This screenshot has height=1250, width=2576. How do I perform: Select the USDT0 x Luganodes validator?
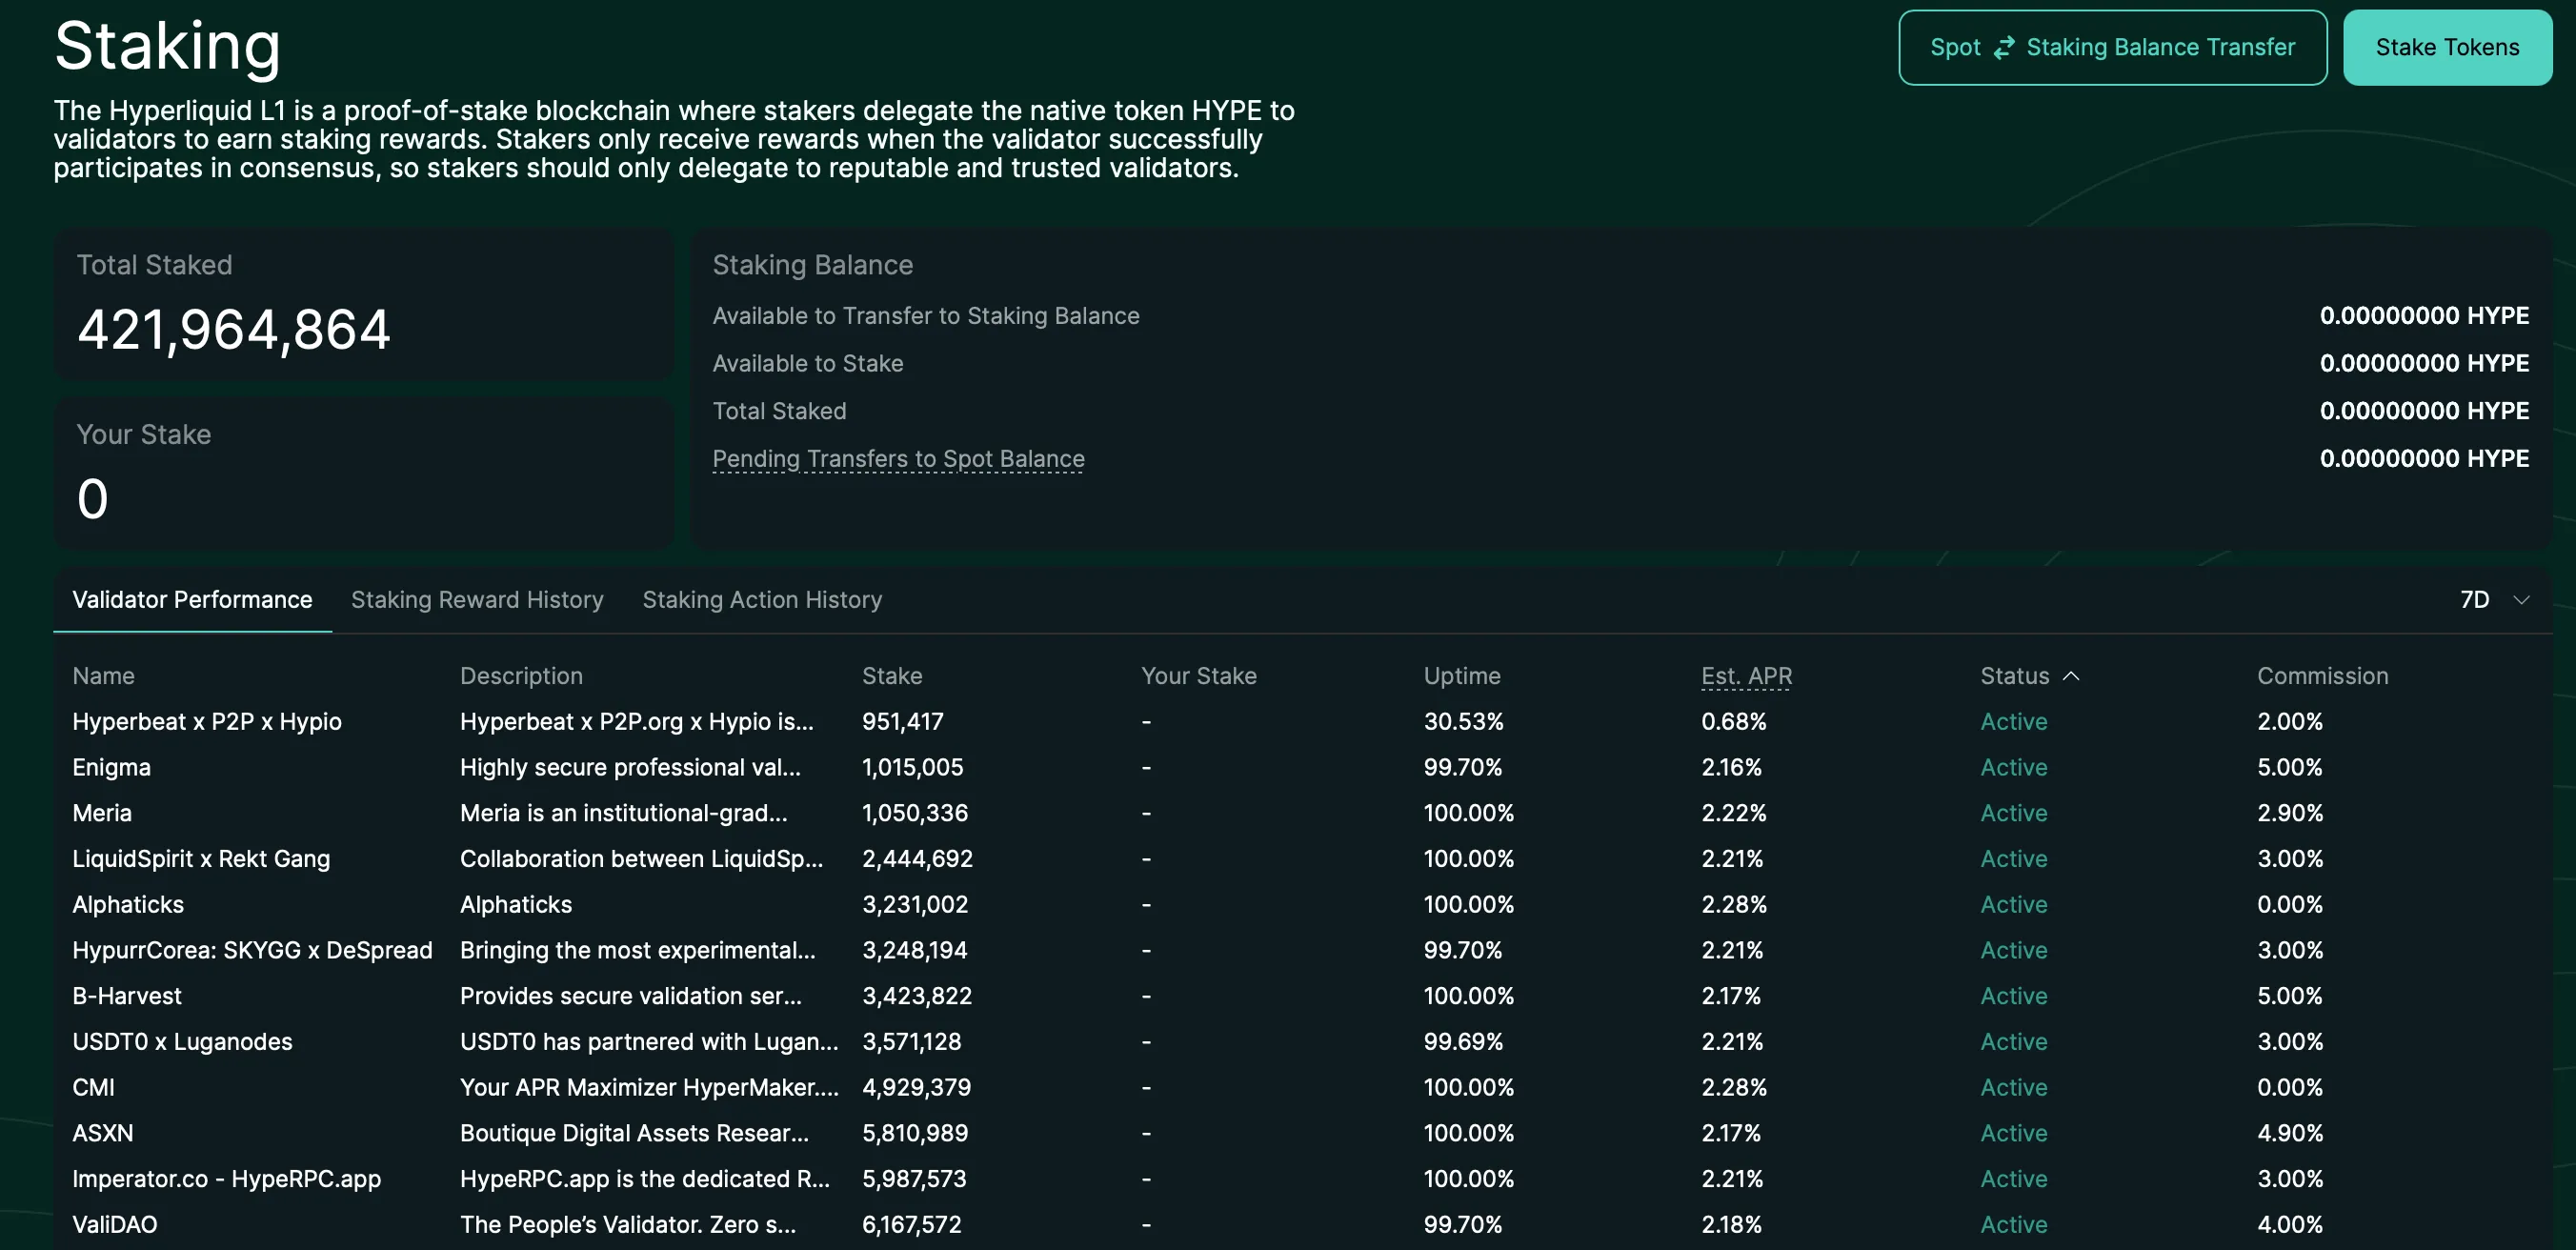coord(182,1042)
